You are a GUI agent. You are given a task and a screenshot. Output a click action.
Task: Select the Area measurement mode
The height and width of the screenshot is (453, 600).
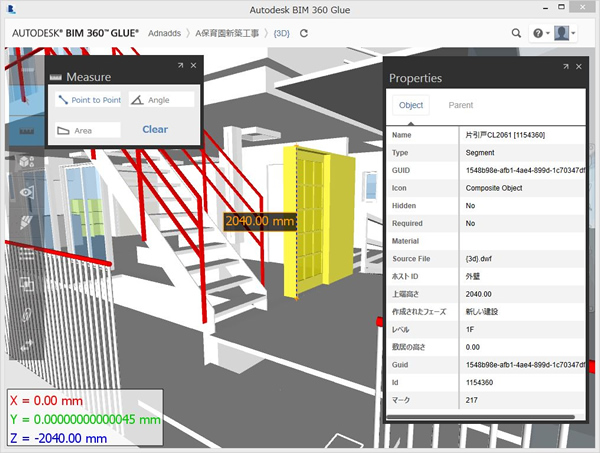pos(88,130)
